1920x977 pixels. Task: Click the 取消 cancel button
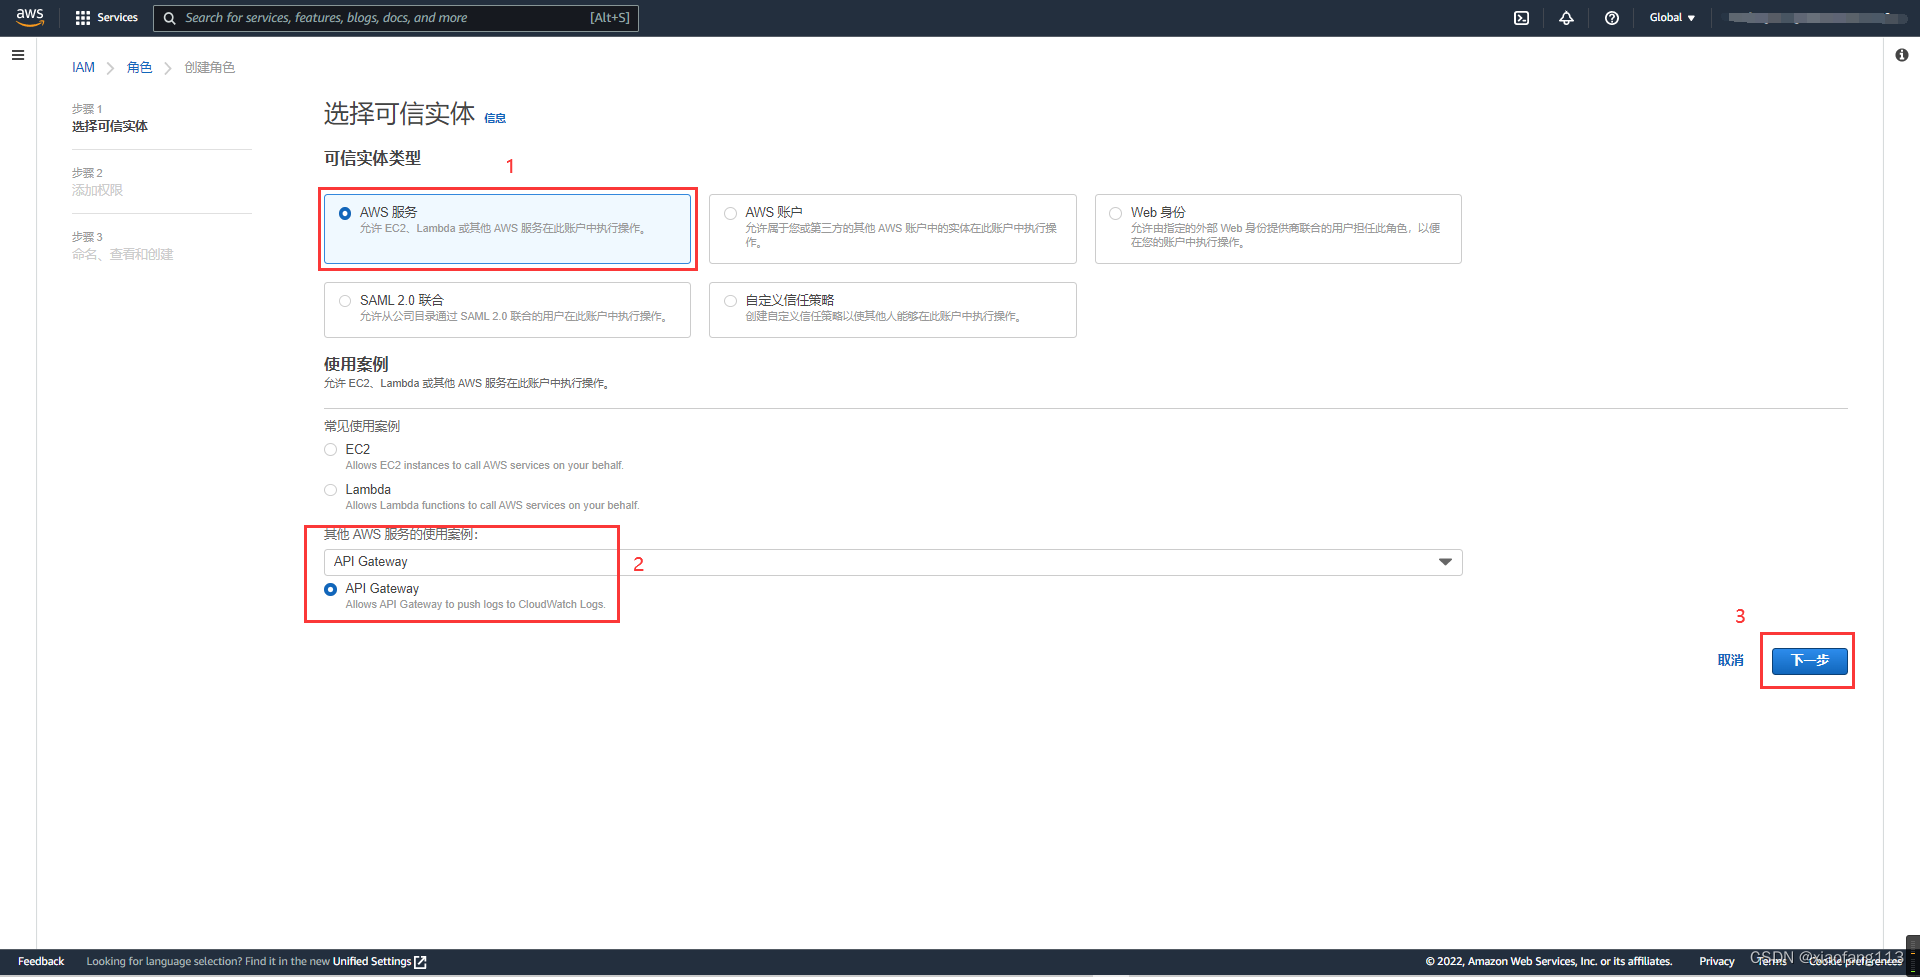tap(1730, 660)
